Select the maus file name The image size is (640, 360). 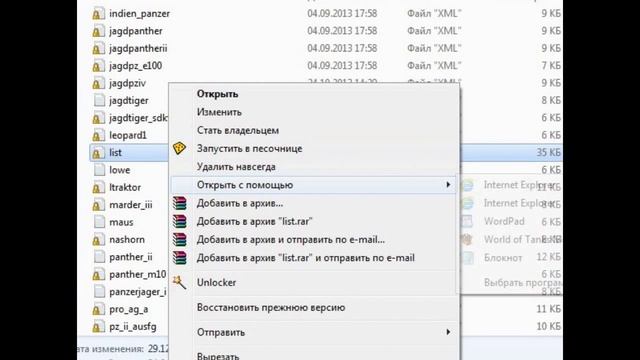coord(121,222)
